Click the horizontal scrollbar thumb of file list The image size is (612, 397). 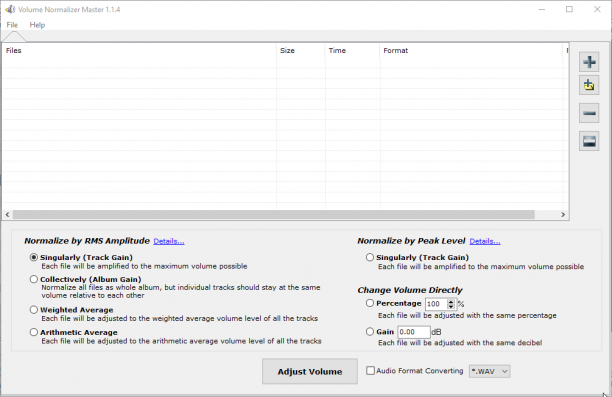(274, 214)
